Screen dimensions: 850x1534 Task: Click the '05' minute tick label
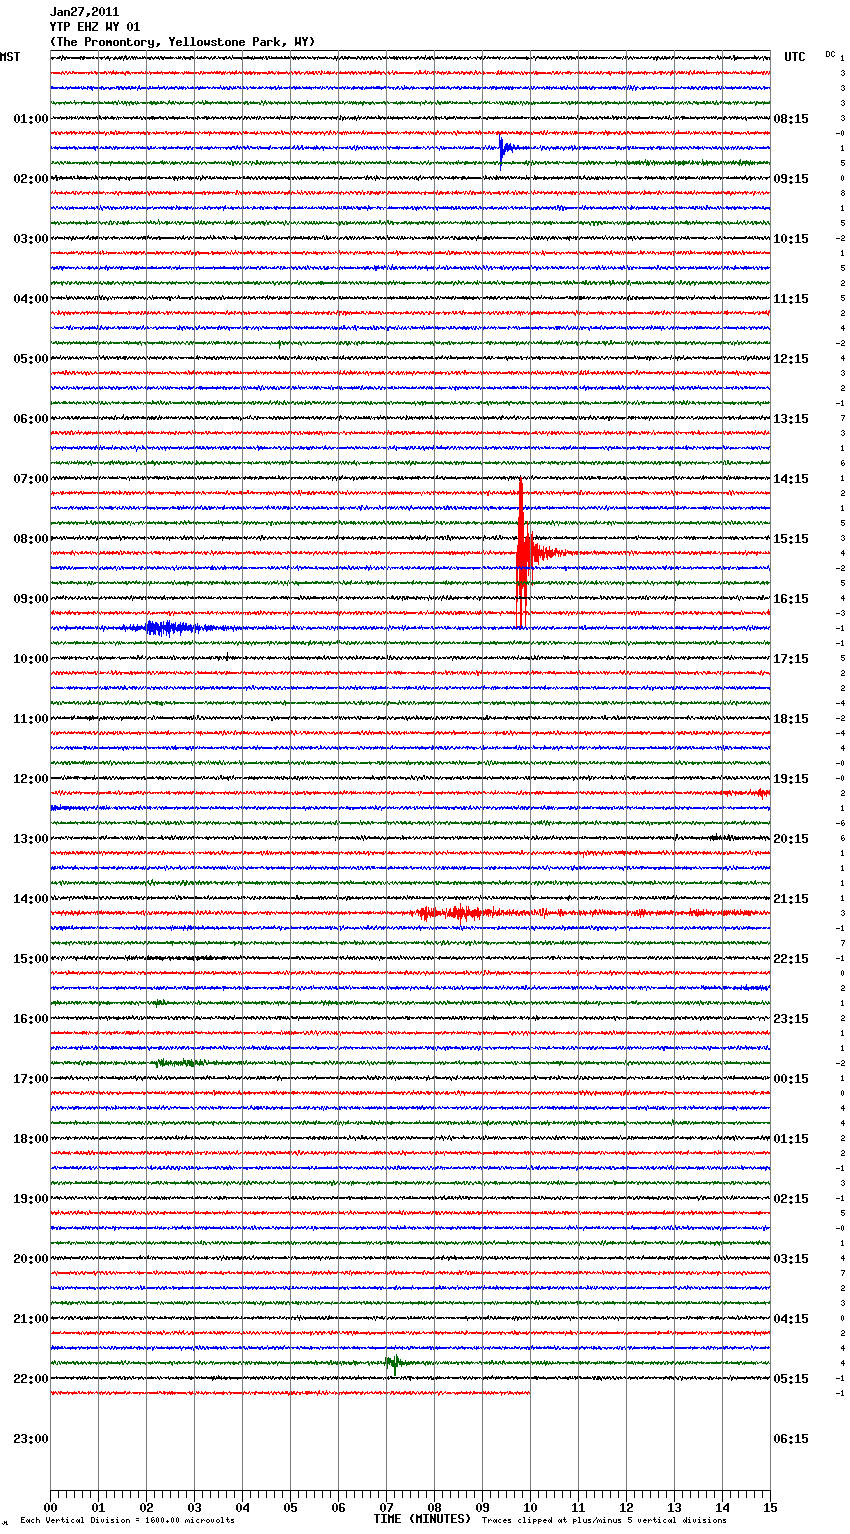click(290, 1507)
